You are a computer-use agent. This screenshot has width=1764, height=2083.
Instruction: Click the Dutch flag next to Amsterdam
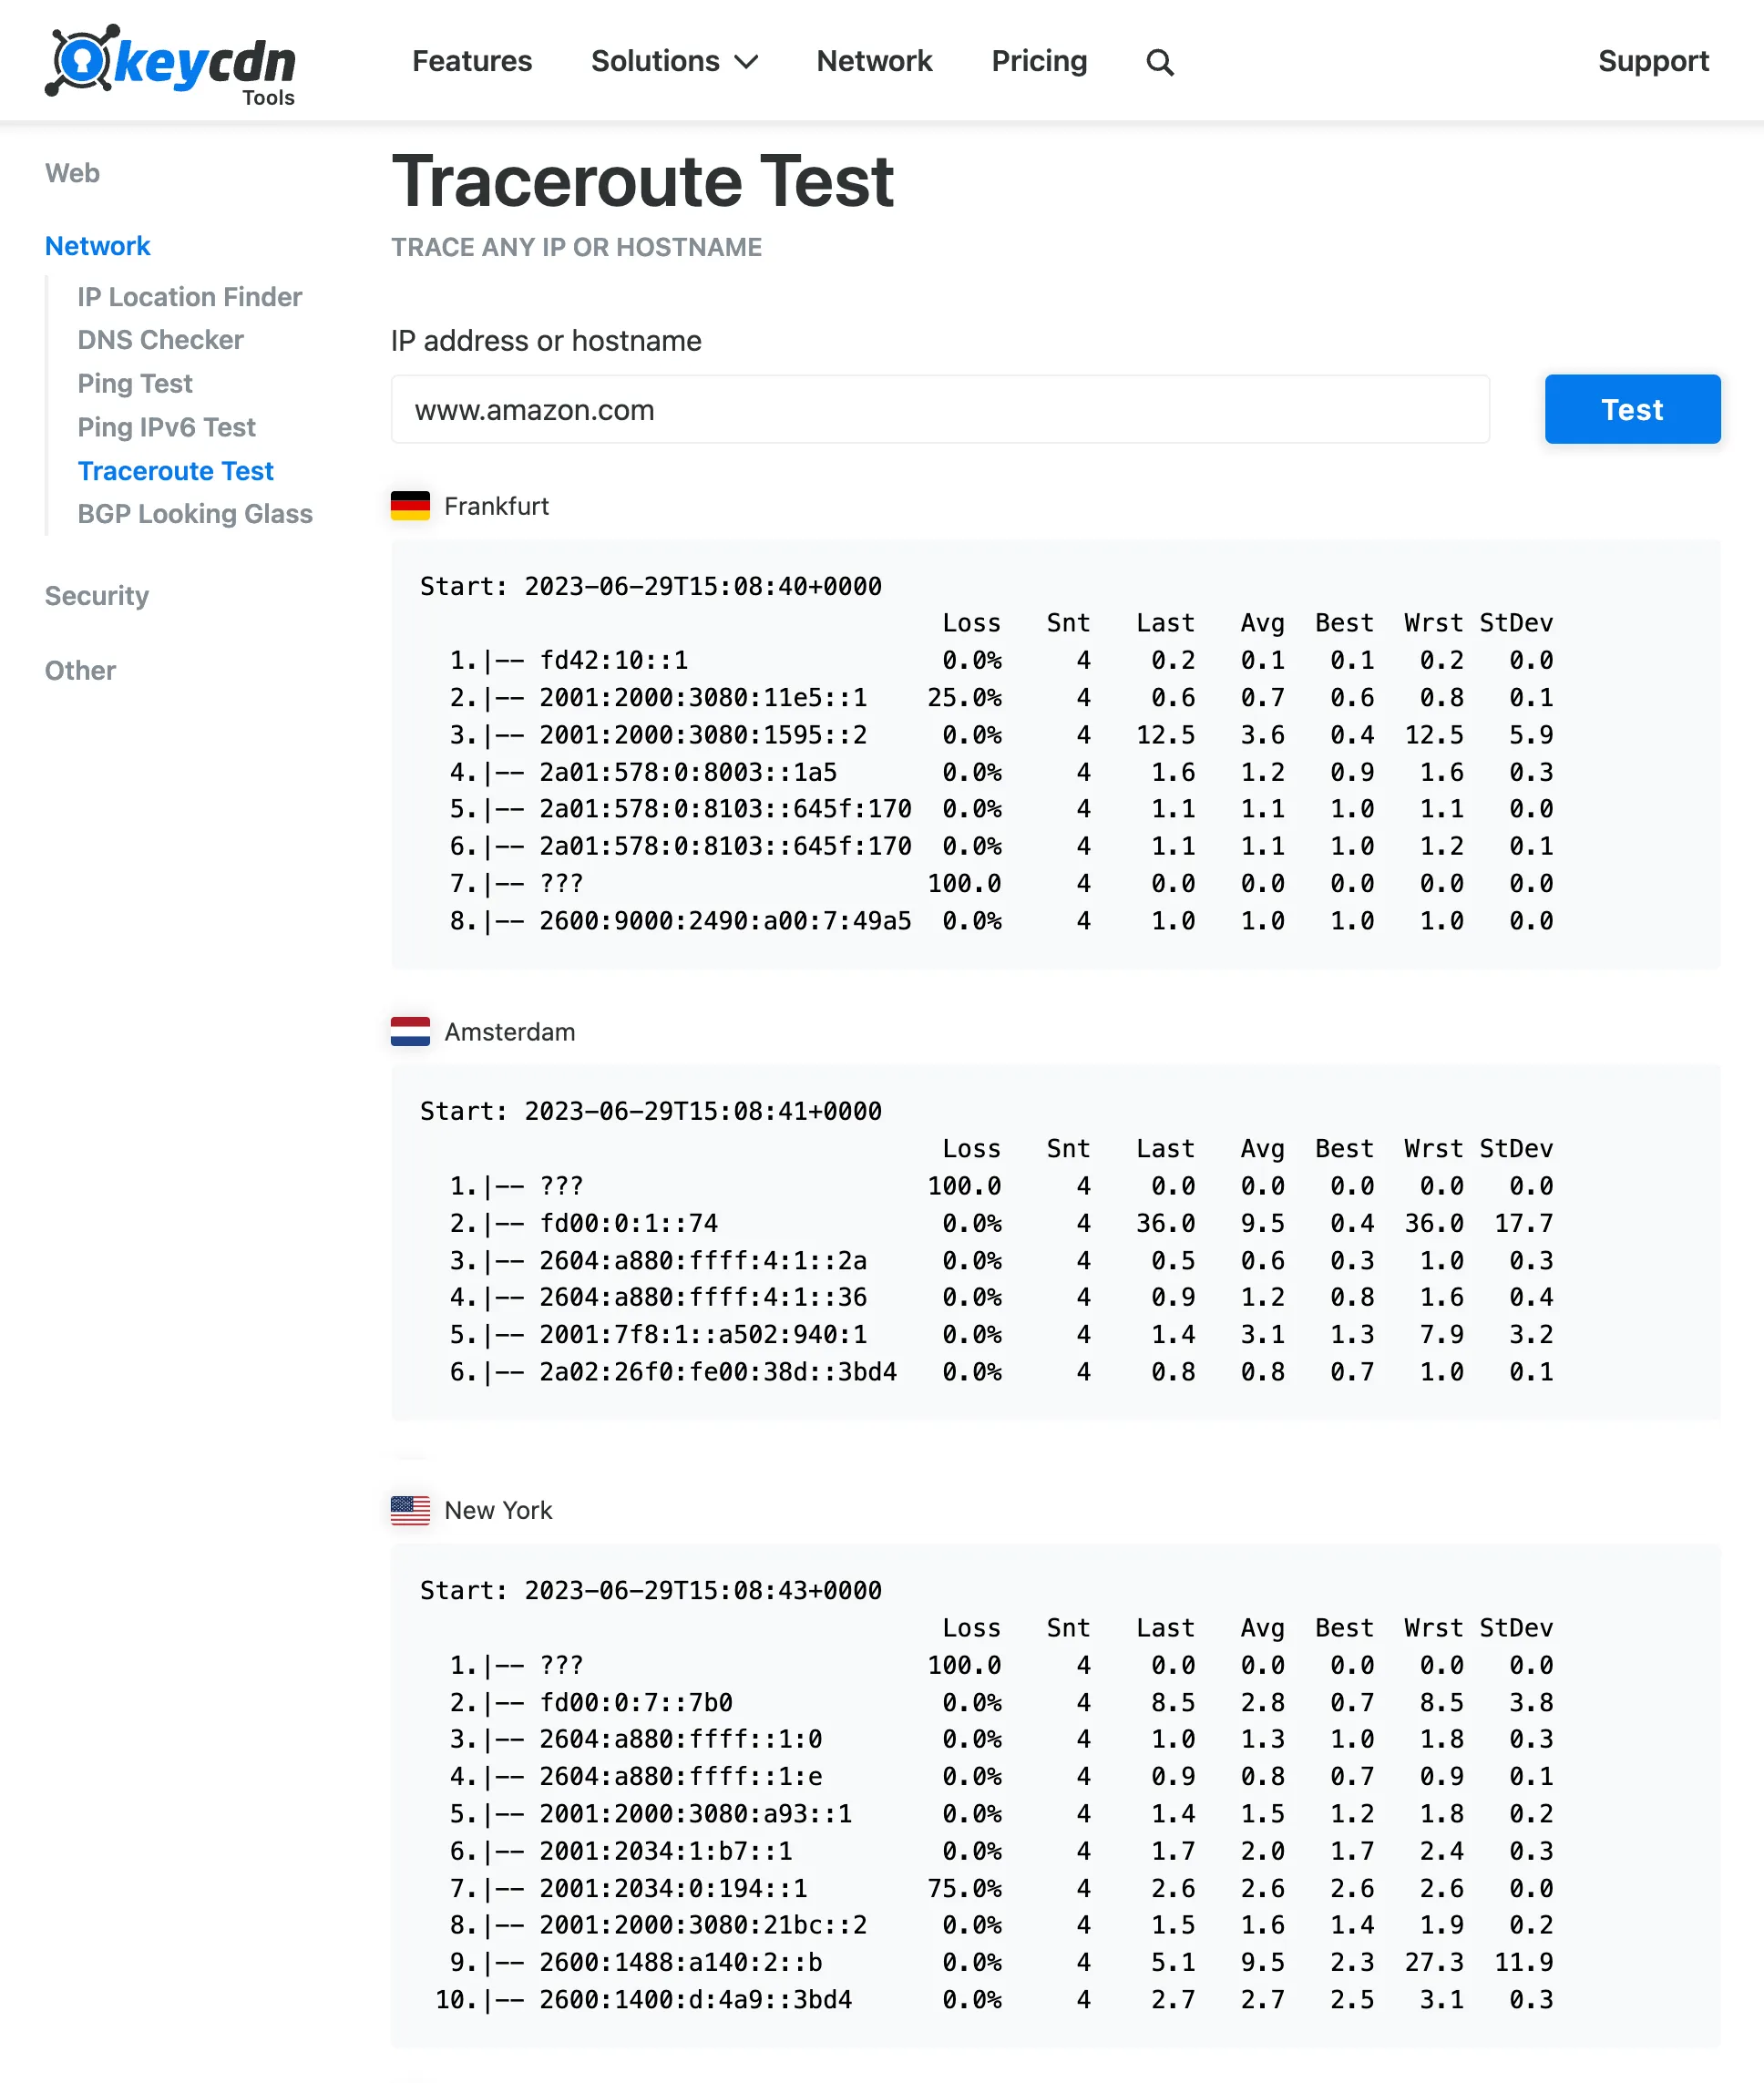coord(410,1032)
